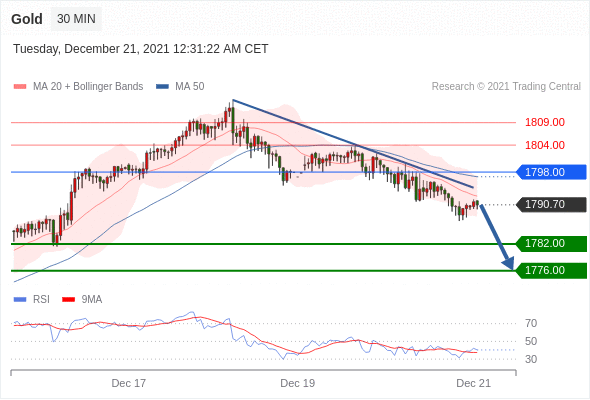Select the 1809.00 resistance level label
590x400 pixels.
(x=545, y=122)
